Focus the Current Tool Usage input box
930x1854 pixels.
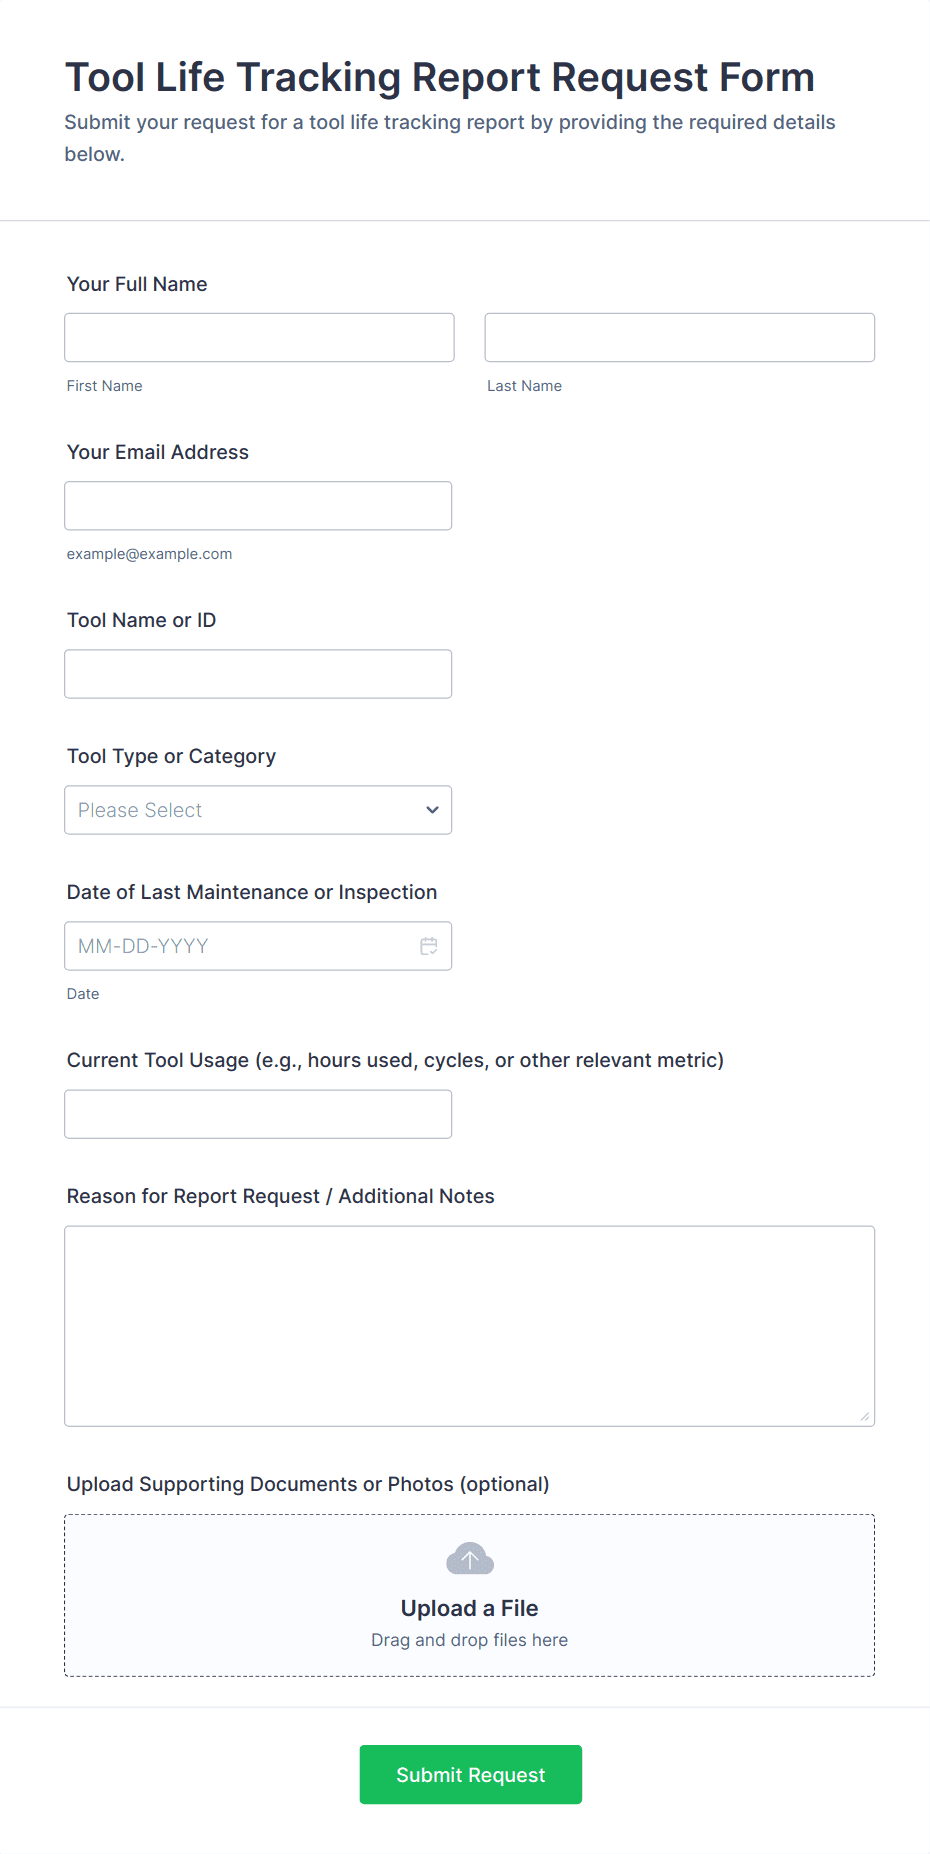click(x=258, y=1114)
